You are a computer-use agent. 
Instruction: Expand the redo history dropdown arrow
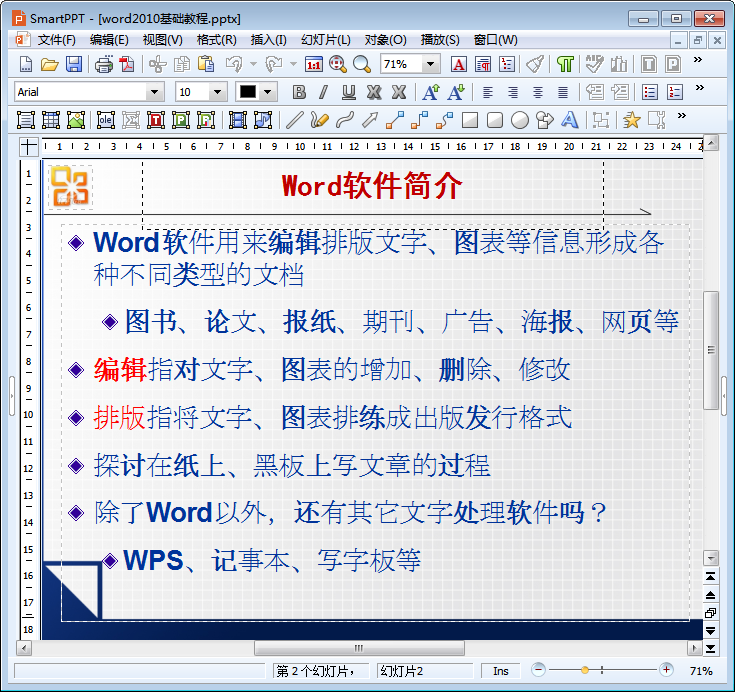[x=293, y=64]
